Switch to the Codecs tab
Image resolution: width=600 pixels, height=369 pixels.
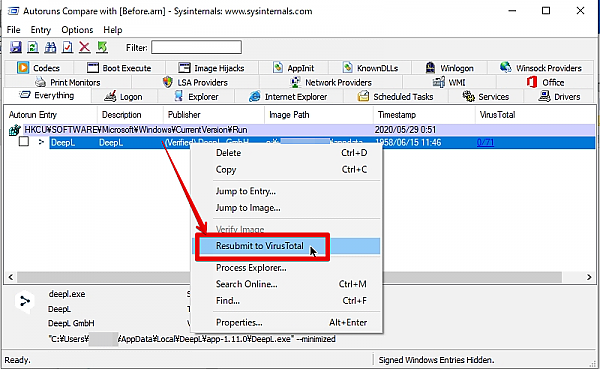click(39, 68)
